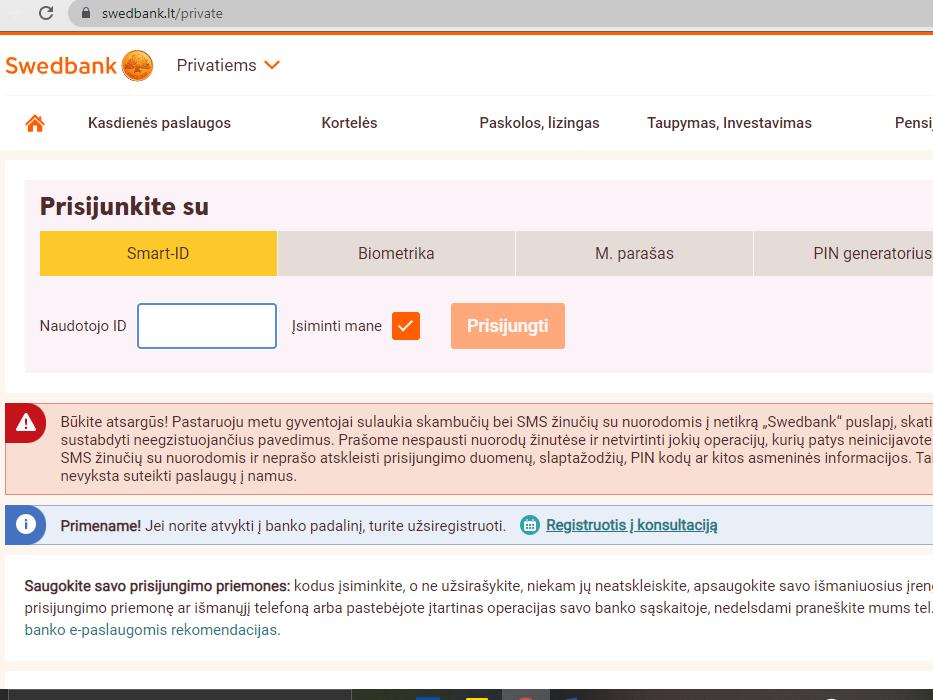Image resolution: width=933 pixels, height=700 pixels.
Task: Click the Prisijunkite su heading
Action: pos(124,207)
